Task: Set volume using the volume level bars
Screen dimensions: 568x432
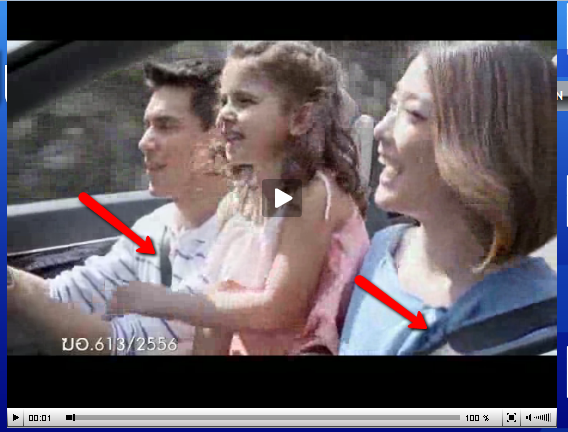Action: pos(542,418)
